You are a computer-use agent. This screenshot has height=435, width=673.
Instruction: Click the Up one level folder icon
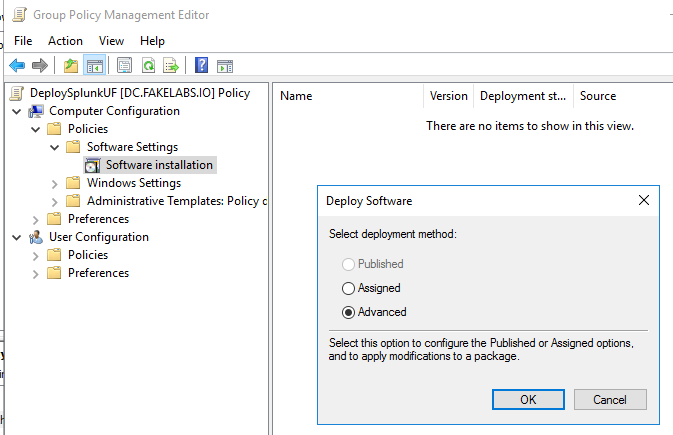click(70, 66)
